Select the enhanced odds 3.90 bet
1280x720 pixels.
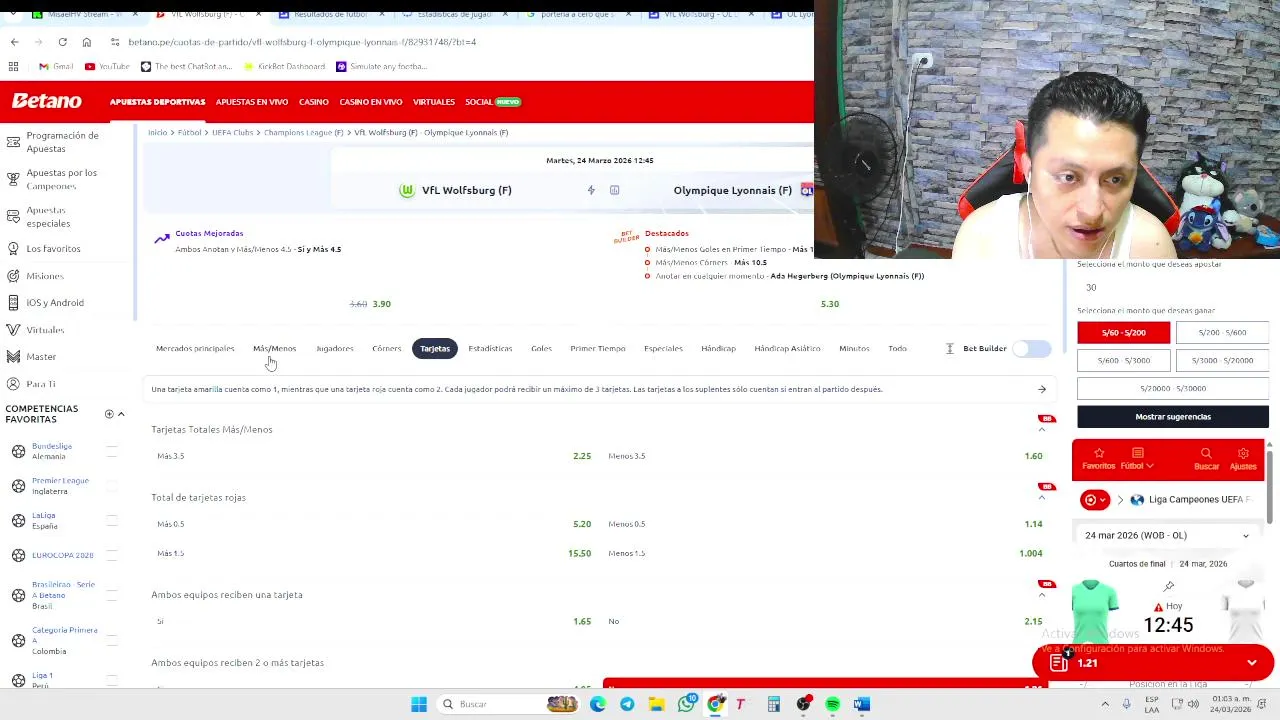tap(381, 304)
